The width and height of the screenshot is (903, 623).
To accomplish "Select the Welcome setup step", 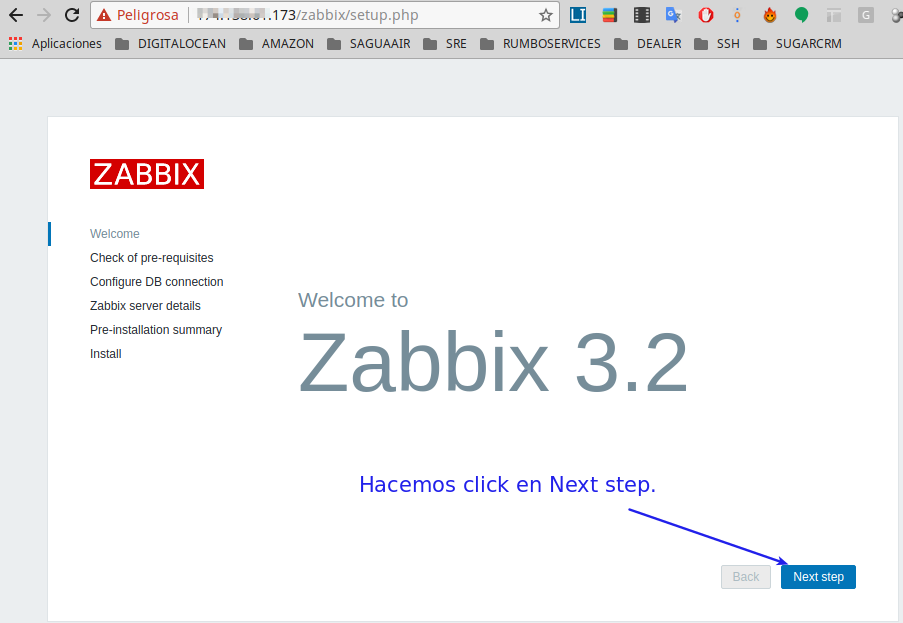I will coord(115,234).
